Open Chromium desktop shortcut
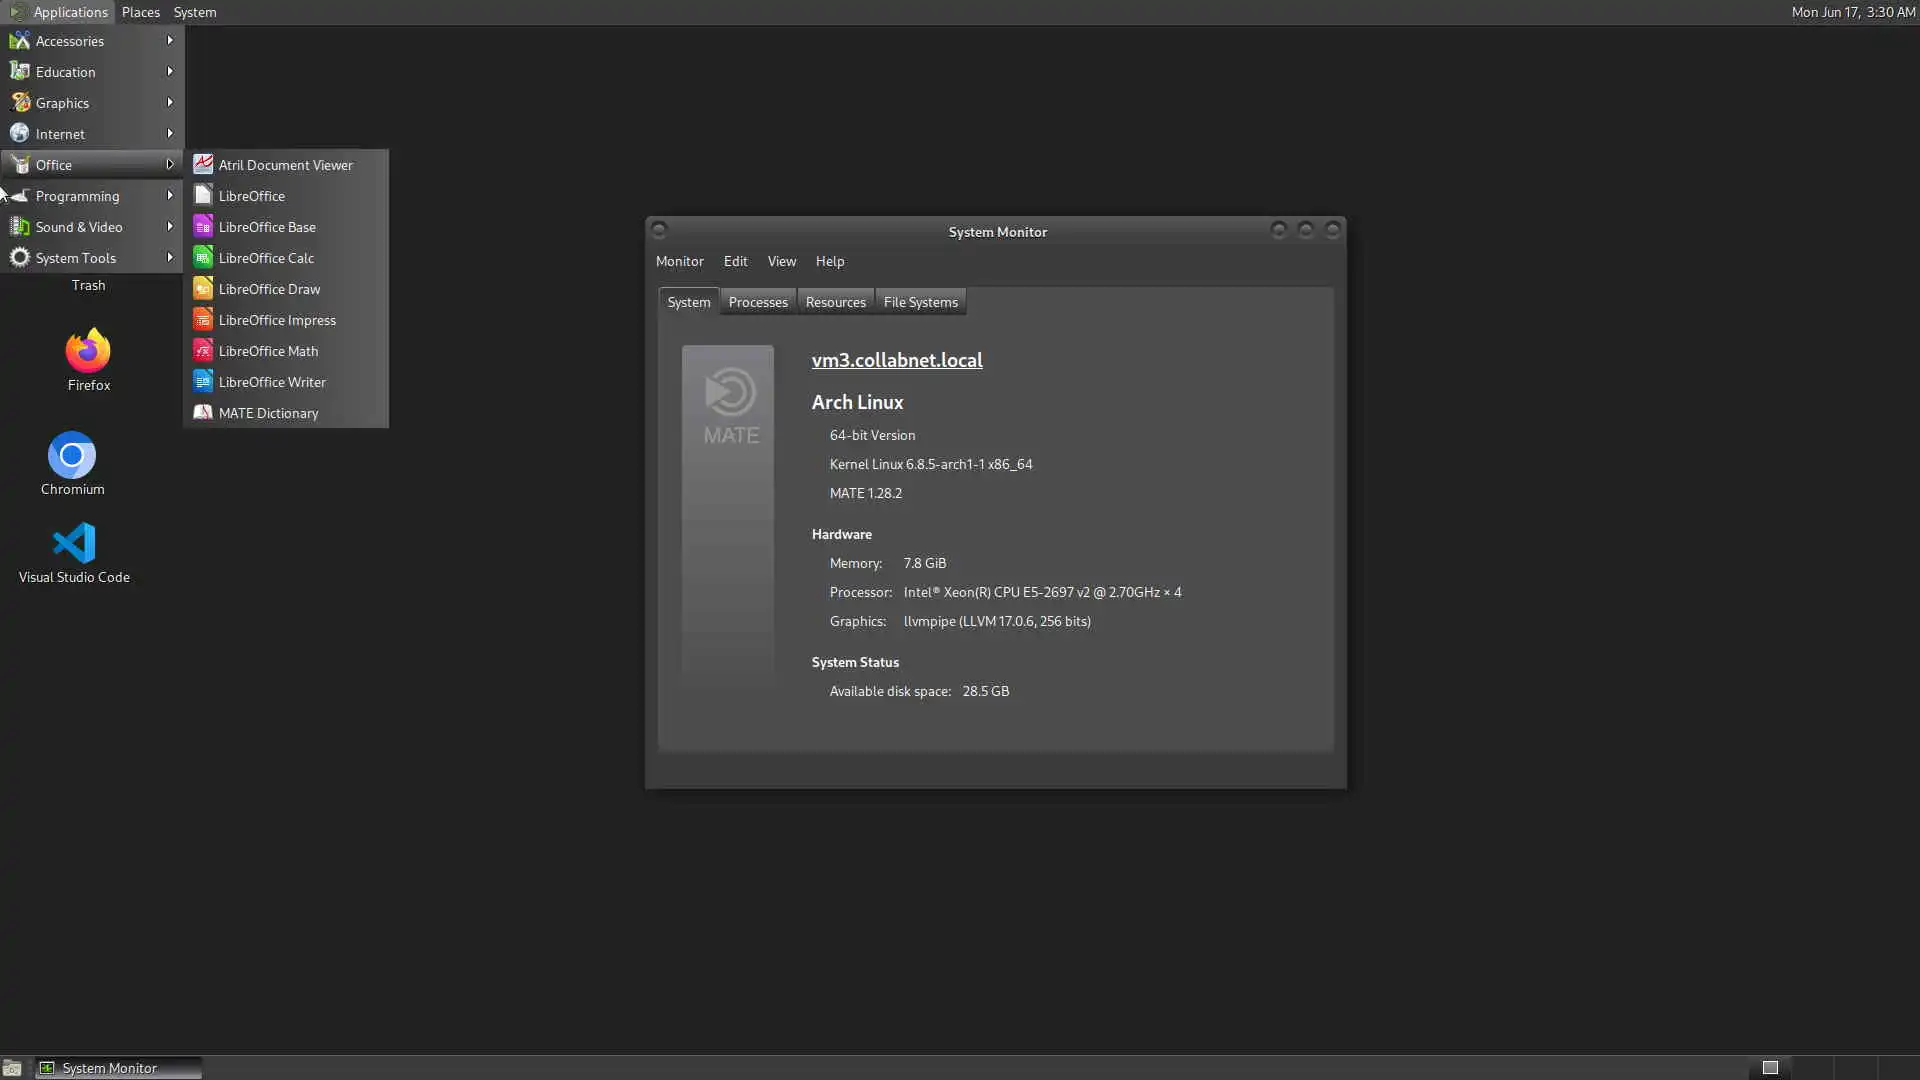Viewport: 1920px width, 1080px height. click(x=72, y=457)
